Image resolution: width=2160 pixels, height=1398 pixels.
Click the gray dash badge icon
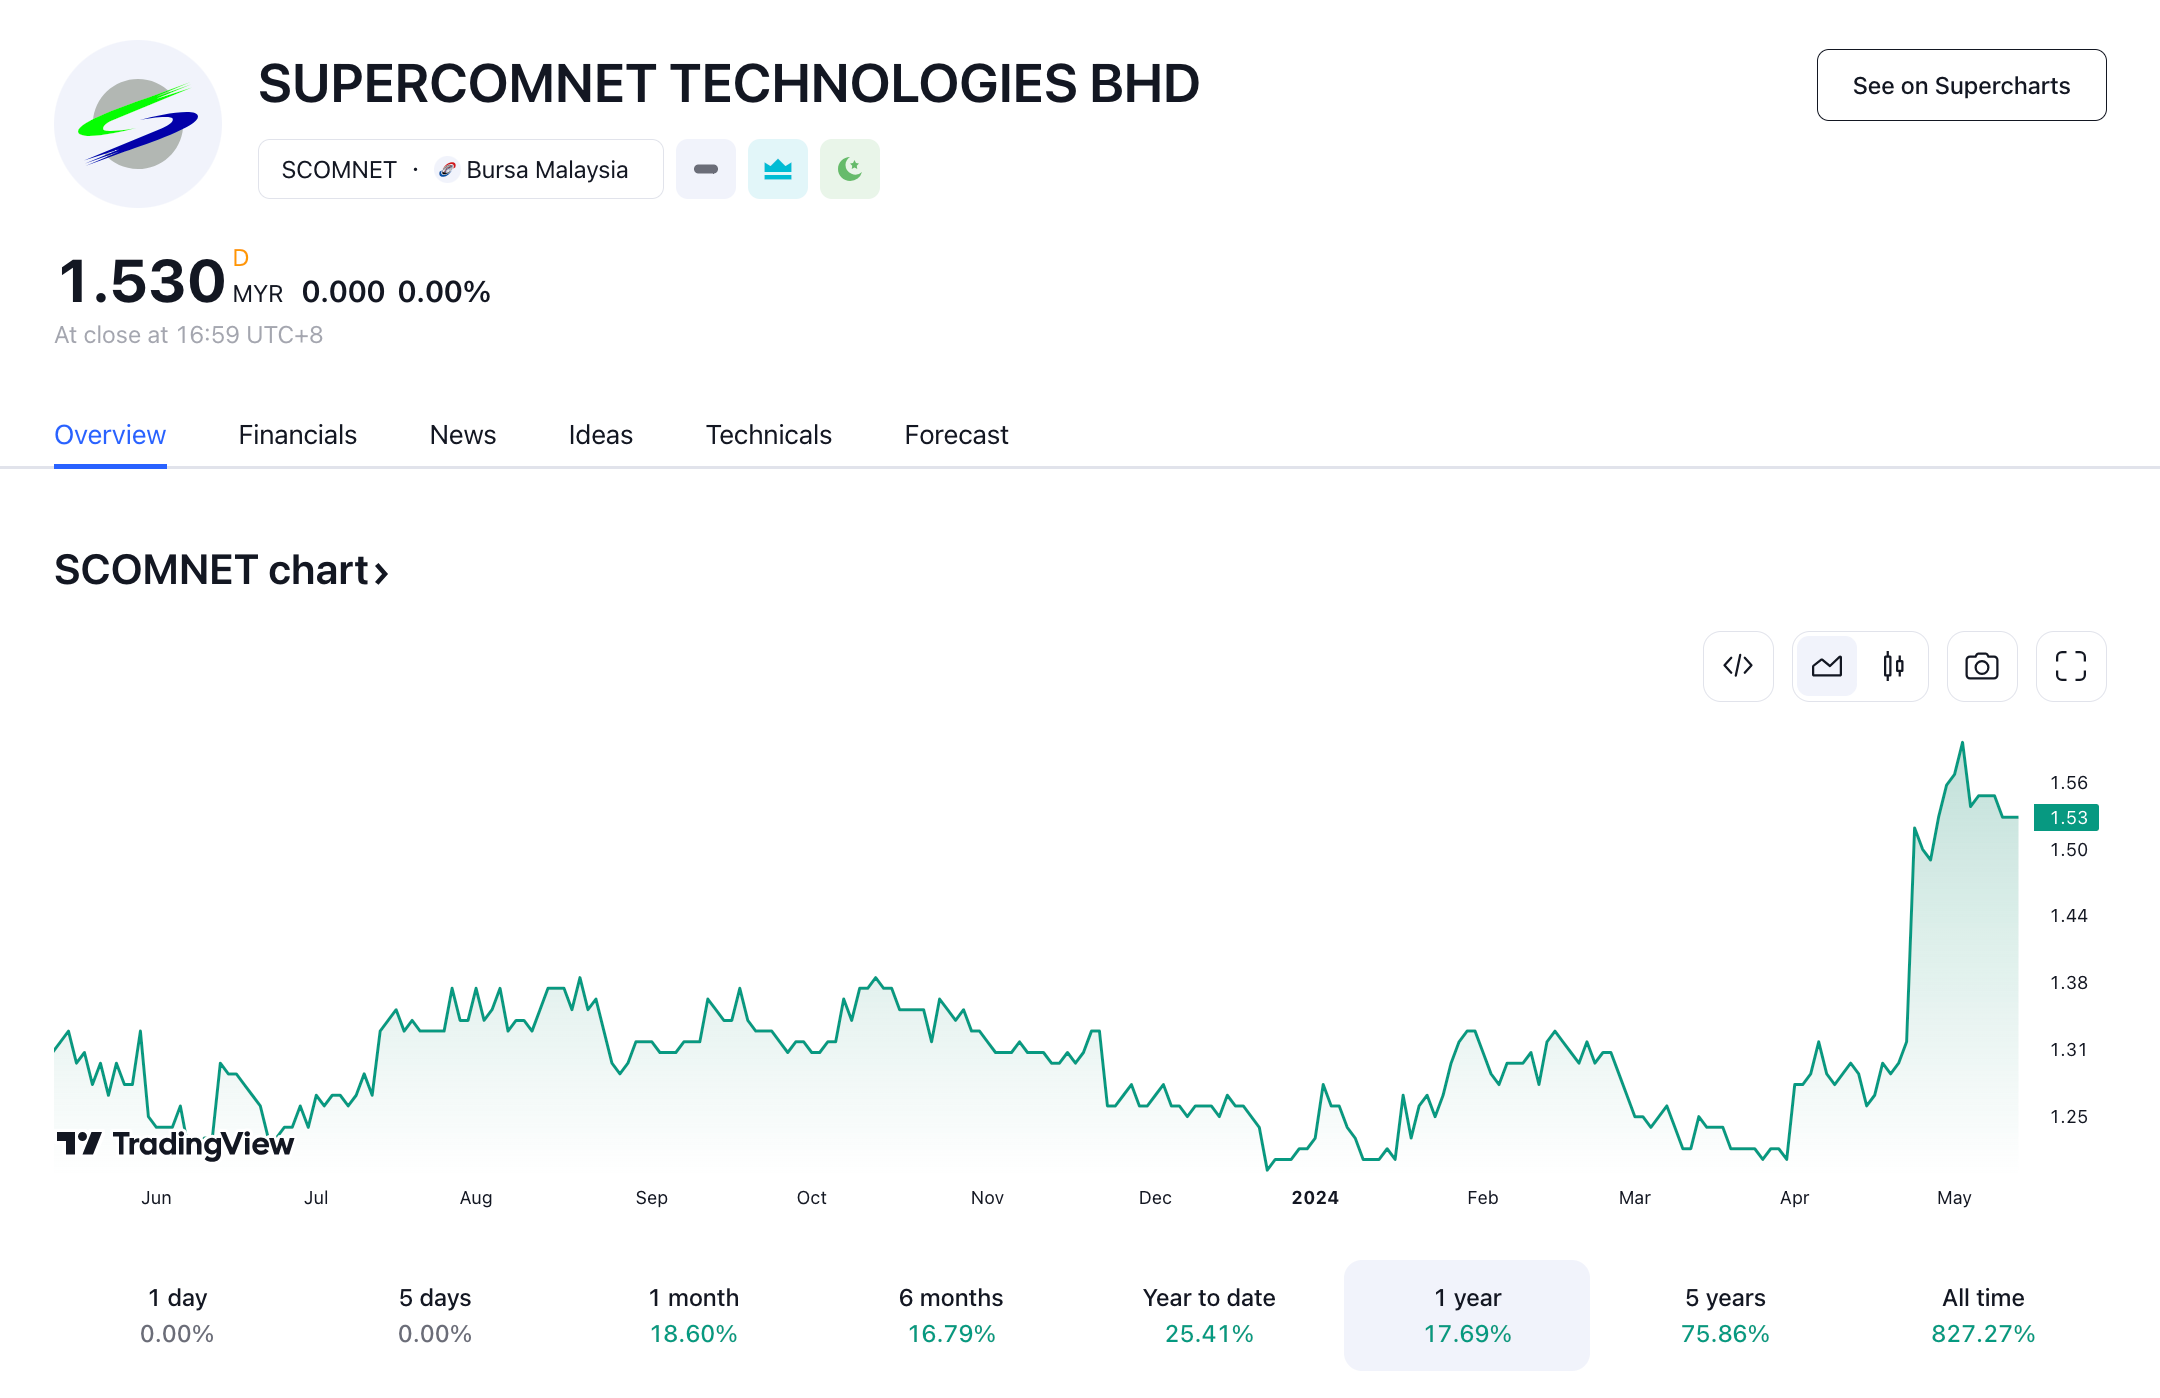(706, 169)
